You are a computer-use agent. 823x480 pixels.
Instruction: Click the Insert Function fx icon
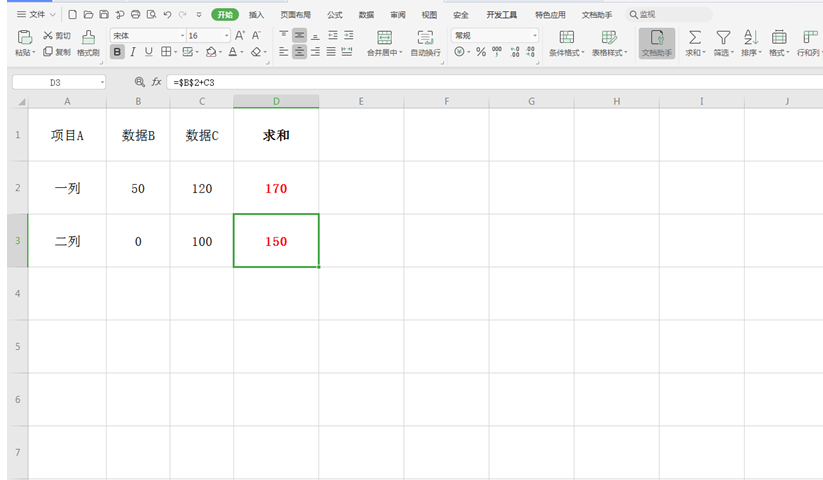[156, 82]
